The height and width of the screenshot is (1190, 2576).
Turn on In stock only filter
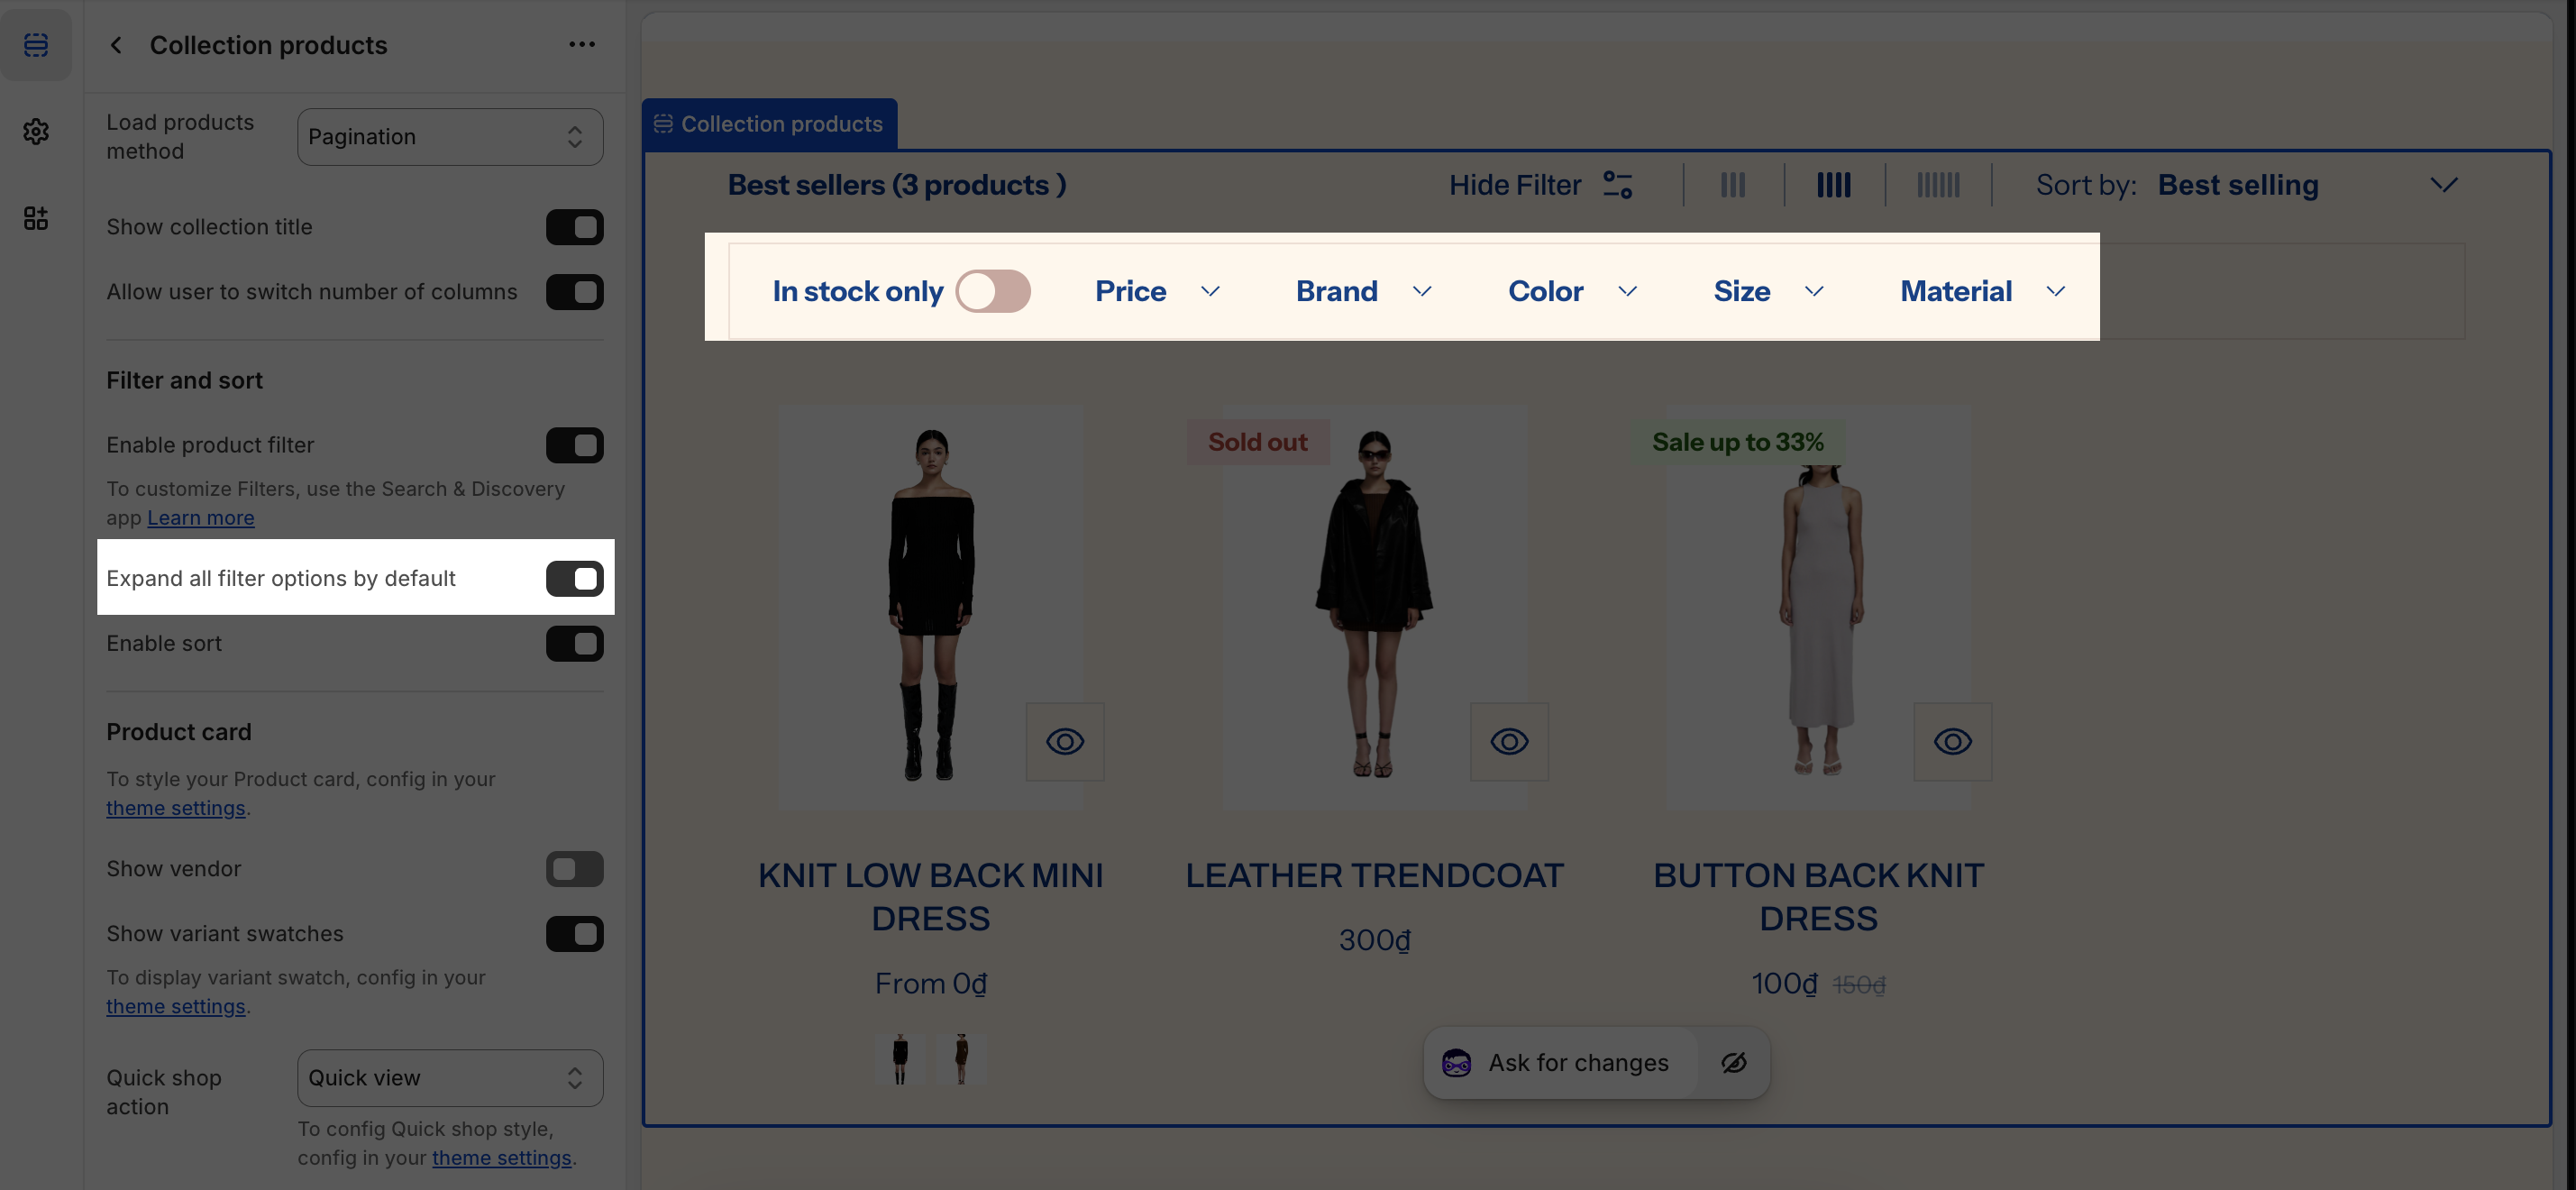(992, 291)
